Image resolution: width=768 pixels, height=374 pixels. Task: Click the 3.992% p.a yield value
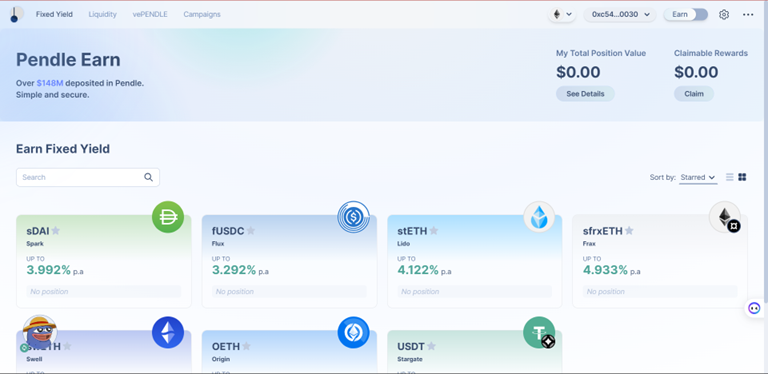tap(55, 270)
